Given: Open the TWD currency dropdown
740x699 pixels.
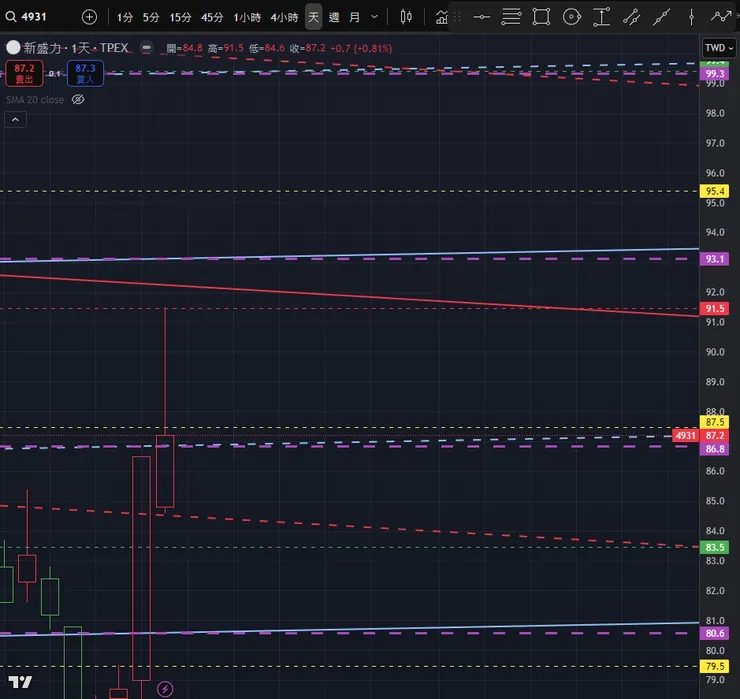Looking at the screenshot, I should pyautogui.click(x=719, y=48).
